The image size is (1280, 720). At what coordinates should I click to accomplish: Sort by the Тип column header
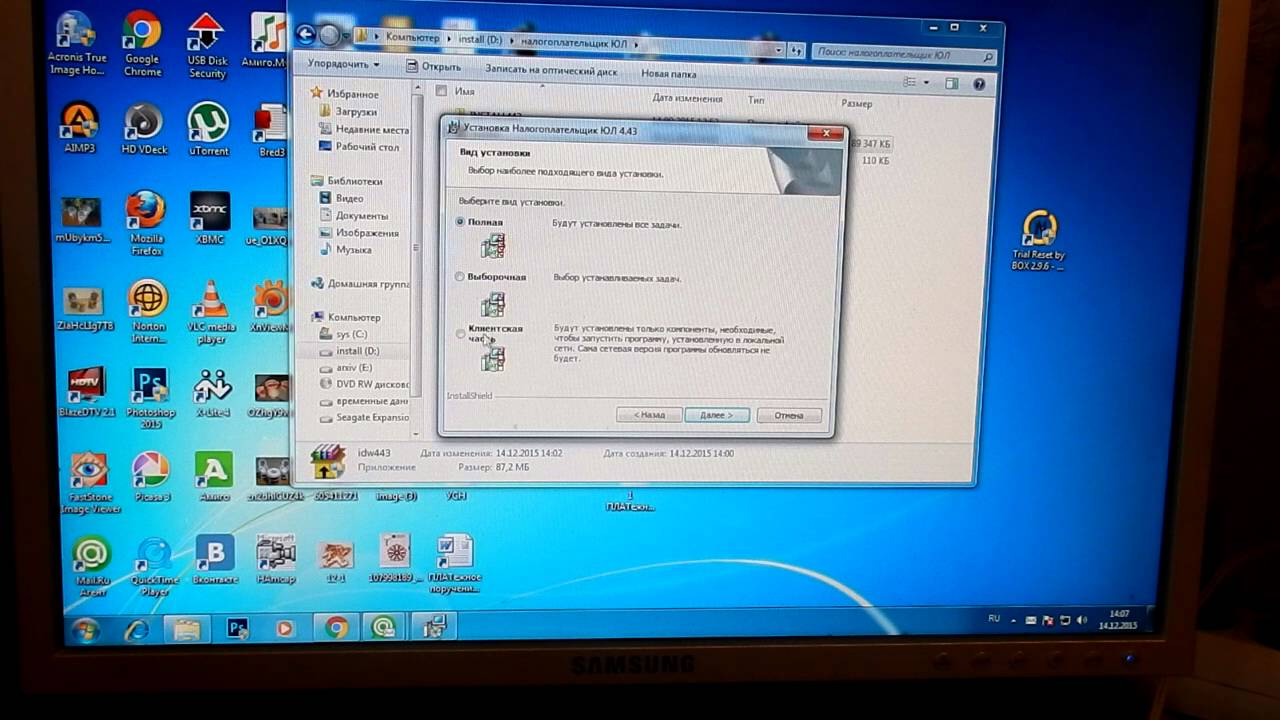[756, 100]
